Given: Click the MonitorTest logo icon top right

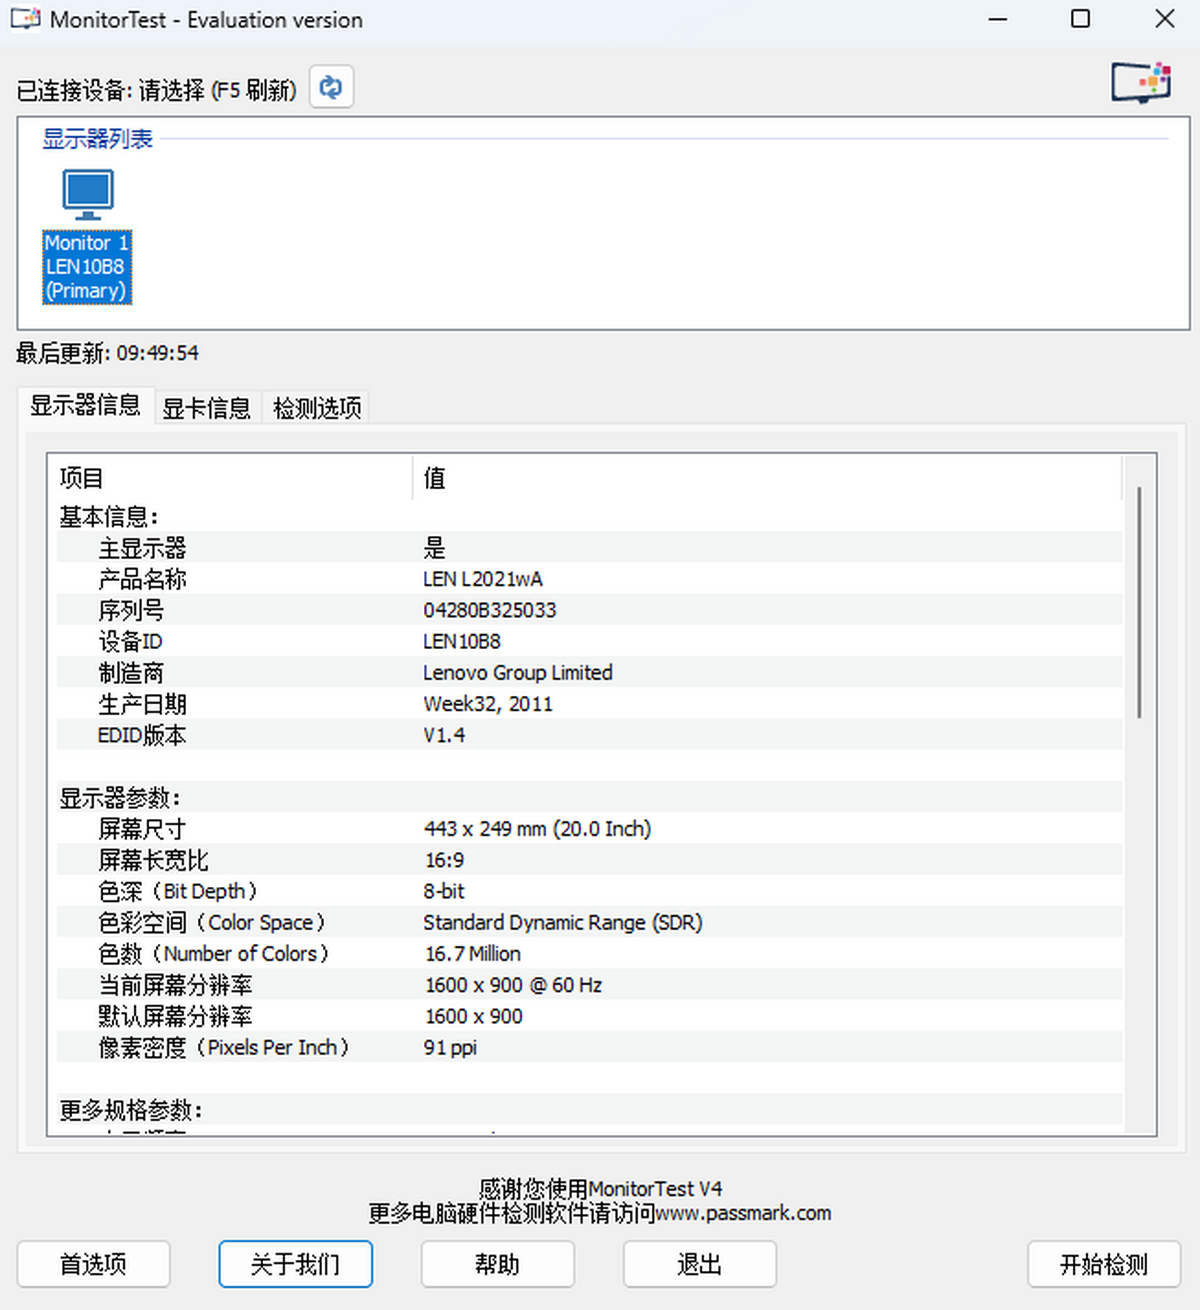Looking at the screenshot, I should point(1141,82).
